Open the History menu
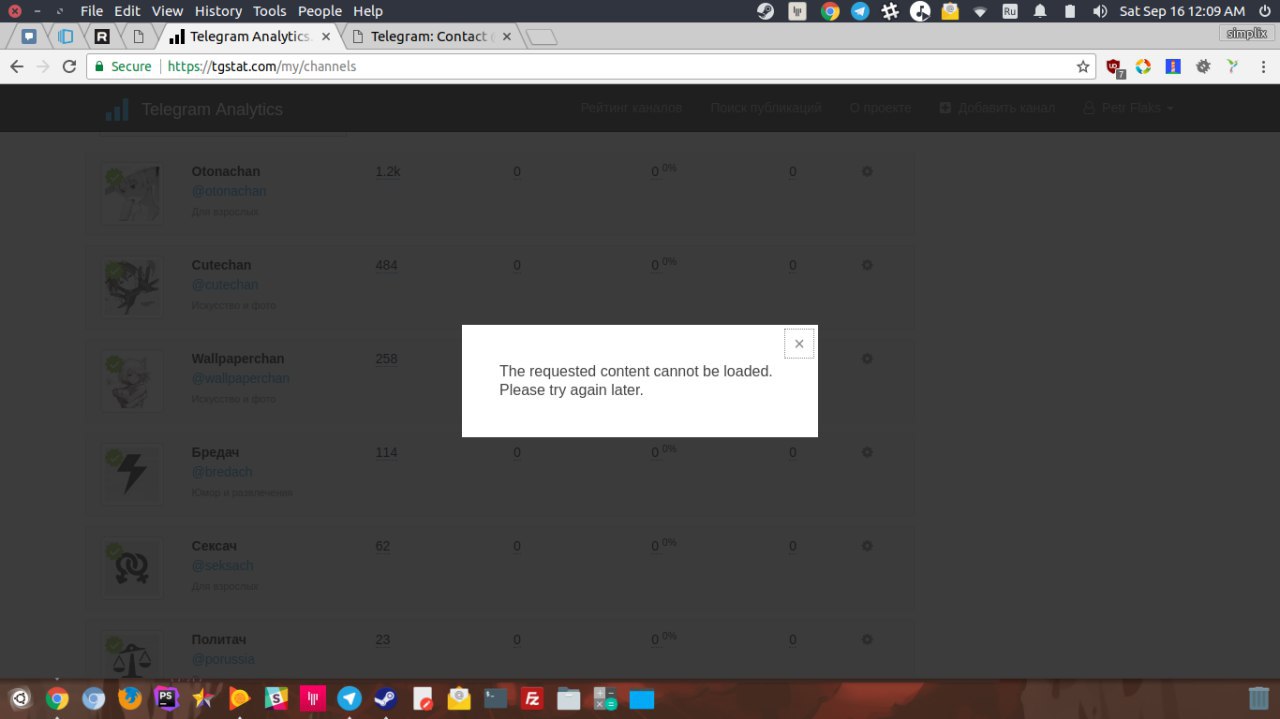The image size is (1280, 719). 218,11
